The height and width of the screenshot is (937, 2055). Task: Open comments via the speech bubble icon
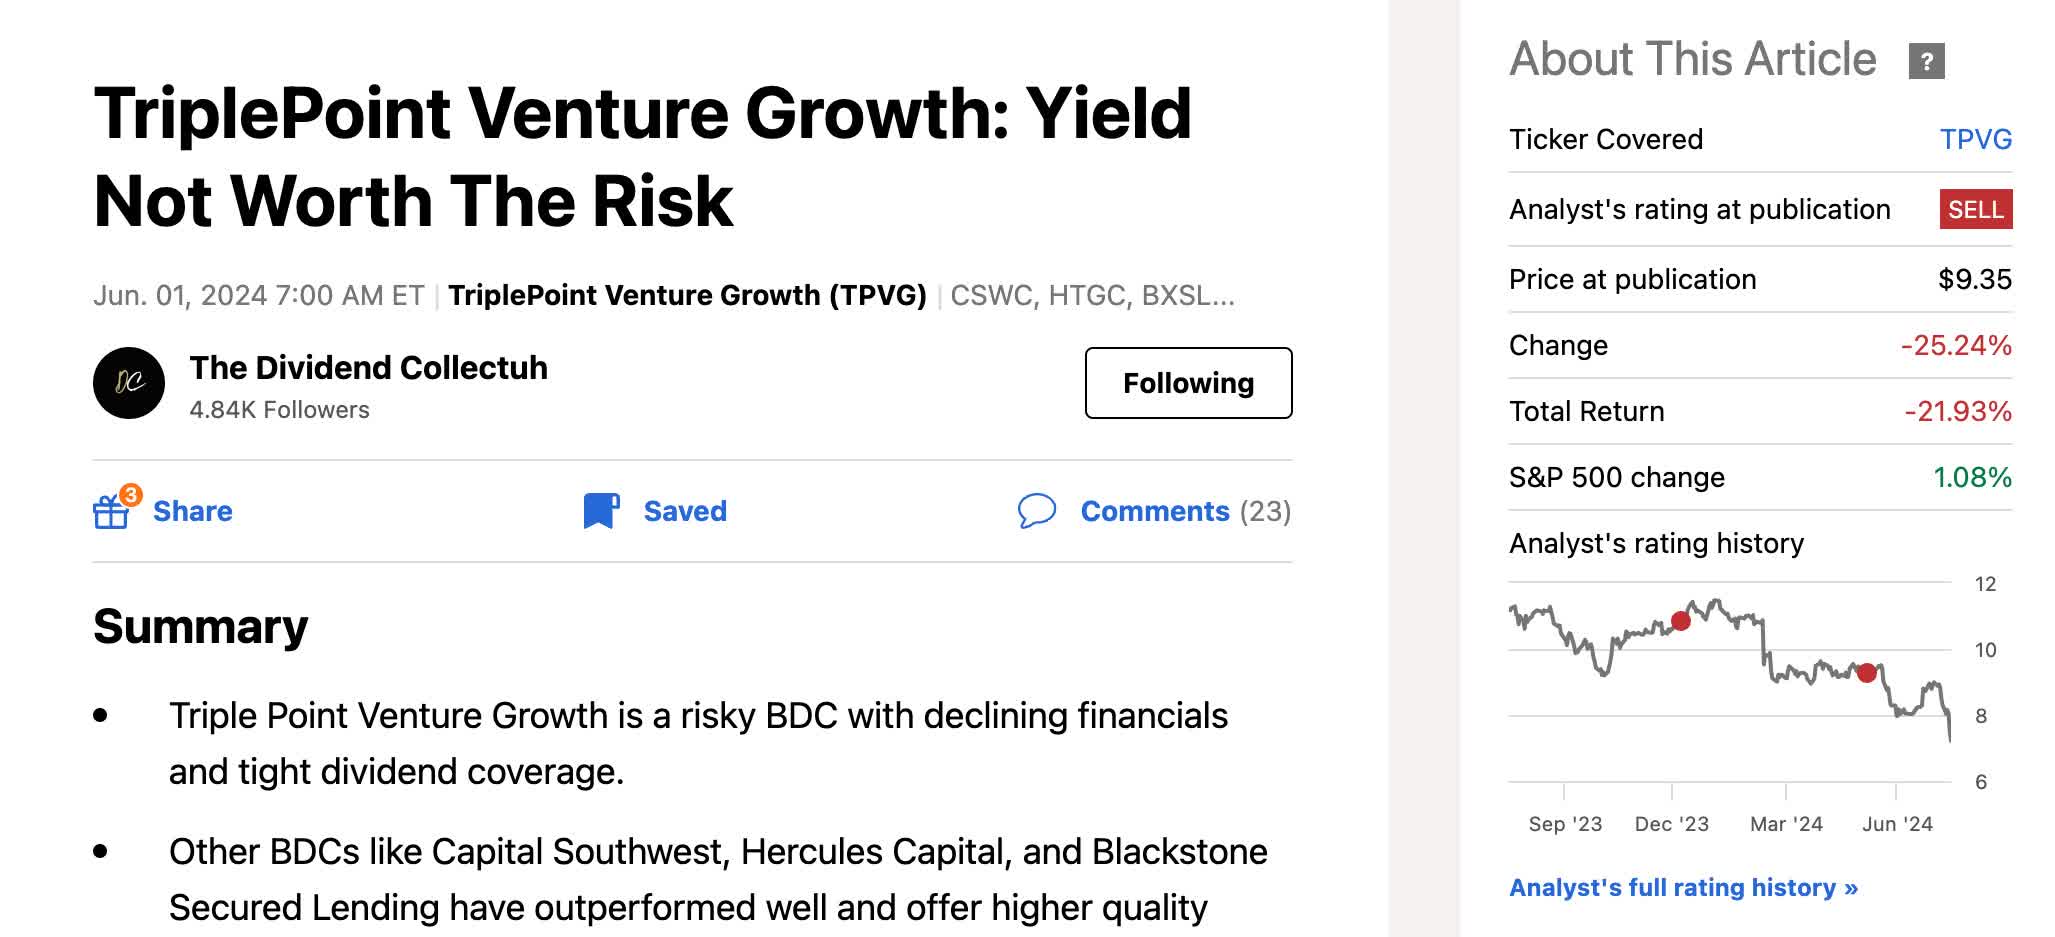1037,511
